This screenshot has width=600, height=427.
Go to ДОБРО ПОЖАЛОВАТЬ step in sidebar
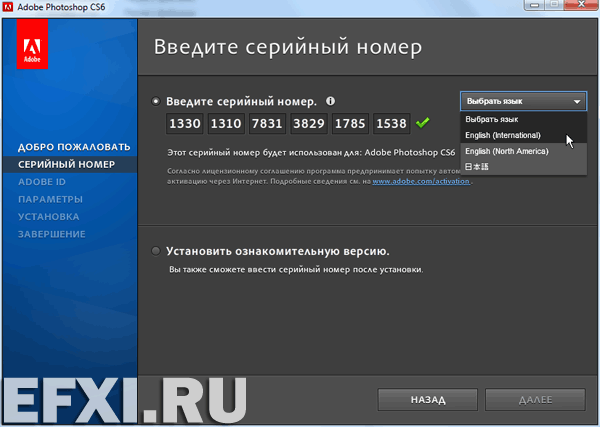74,147
